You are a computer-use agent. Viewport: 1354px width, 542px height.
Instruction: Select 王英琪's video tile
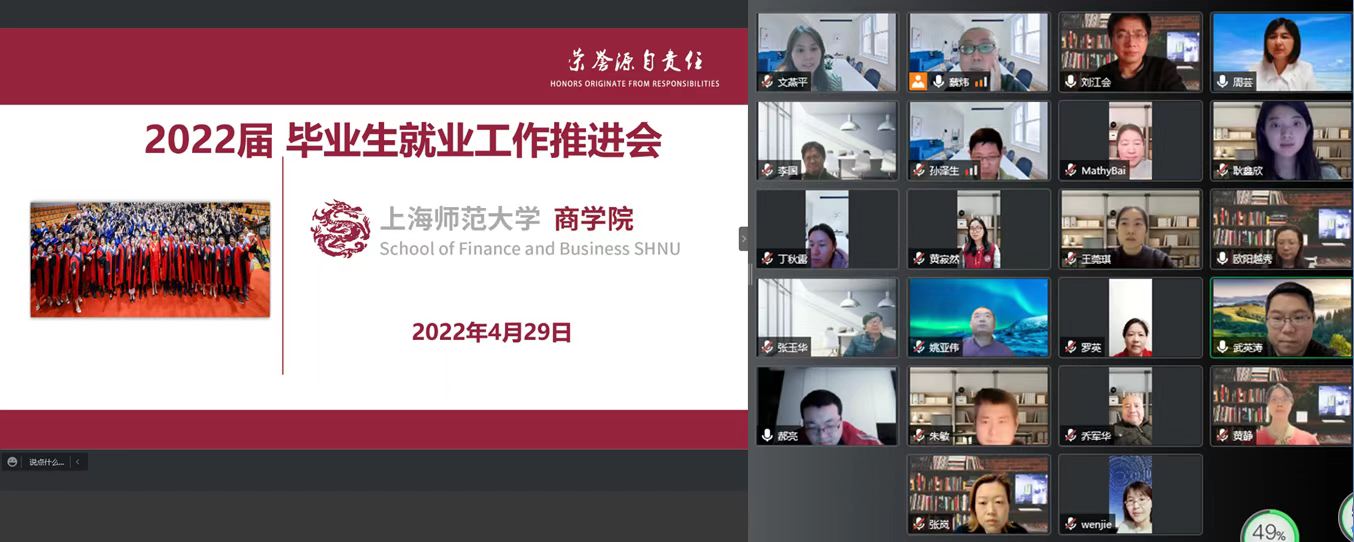click(1130, 229)
